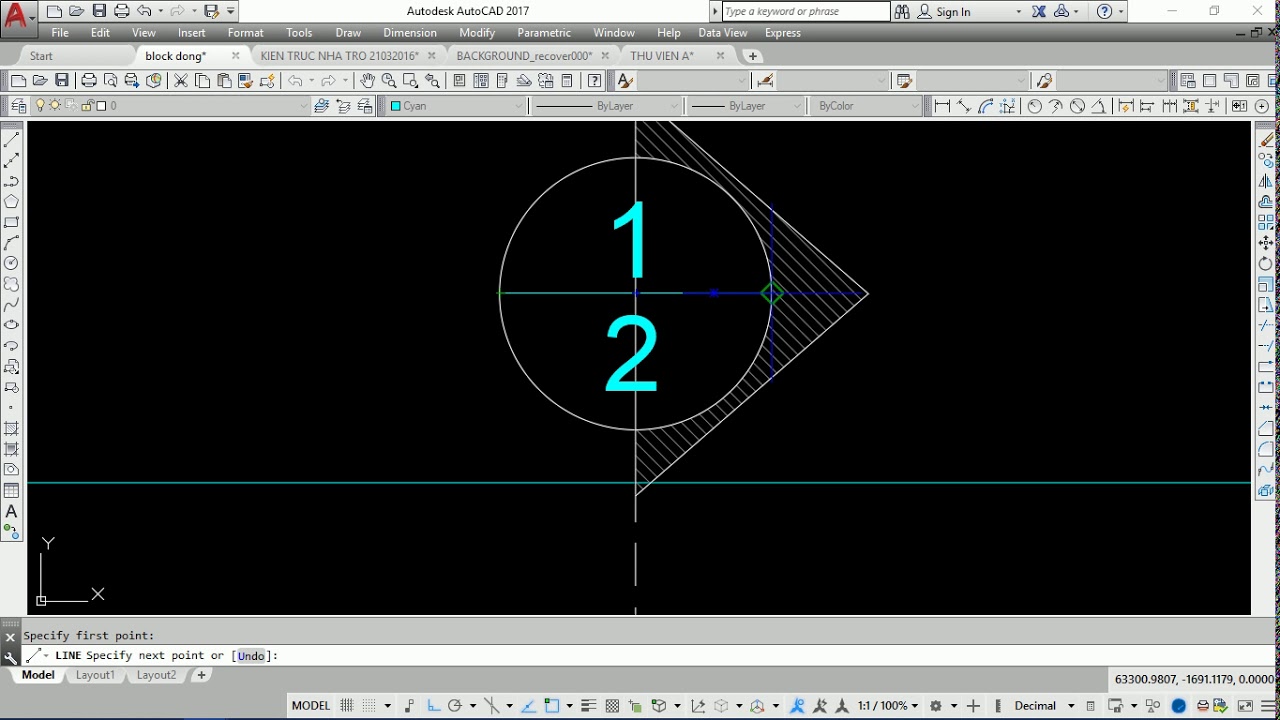Click the MODEL status bar button
1280x720 pixels.
click(x=311, y=706)
